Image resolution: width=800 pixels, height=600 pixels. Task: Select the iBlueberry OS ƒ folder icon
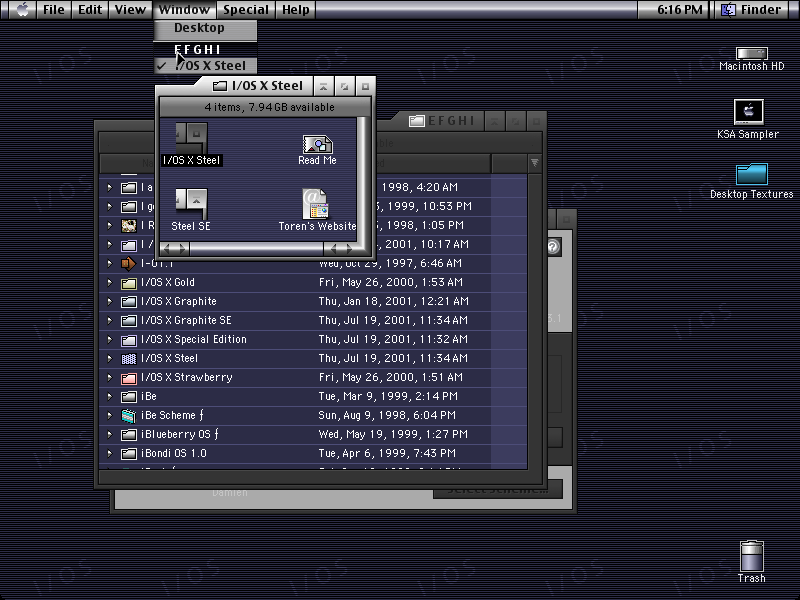pyautogui.click(x=129, y=435)
